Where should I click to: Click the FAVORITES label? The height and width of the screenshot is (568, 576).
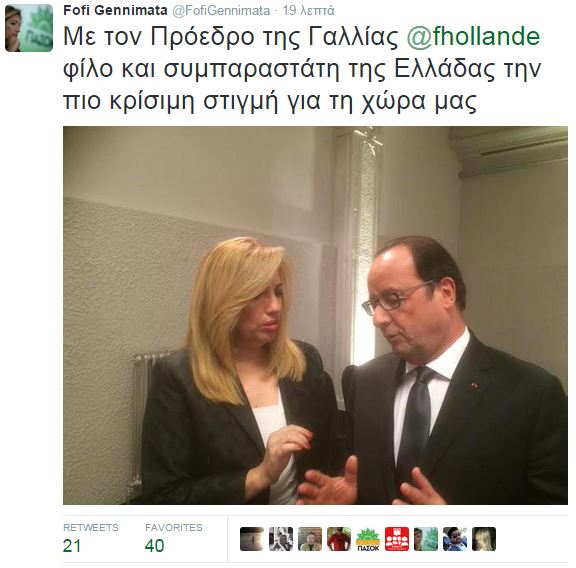click(x=174, y=528)
